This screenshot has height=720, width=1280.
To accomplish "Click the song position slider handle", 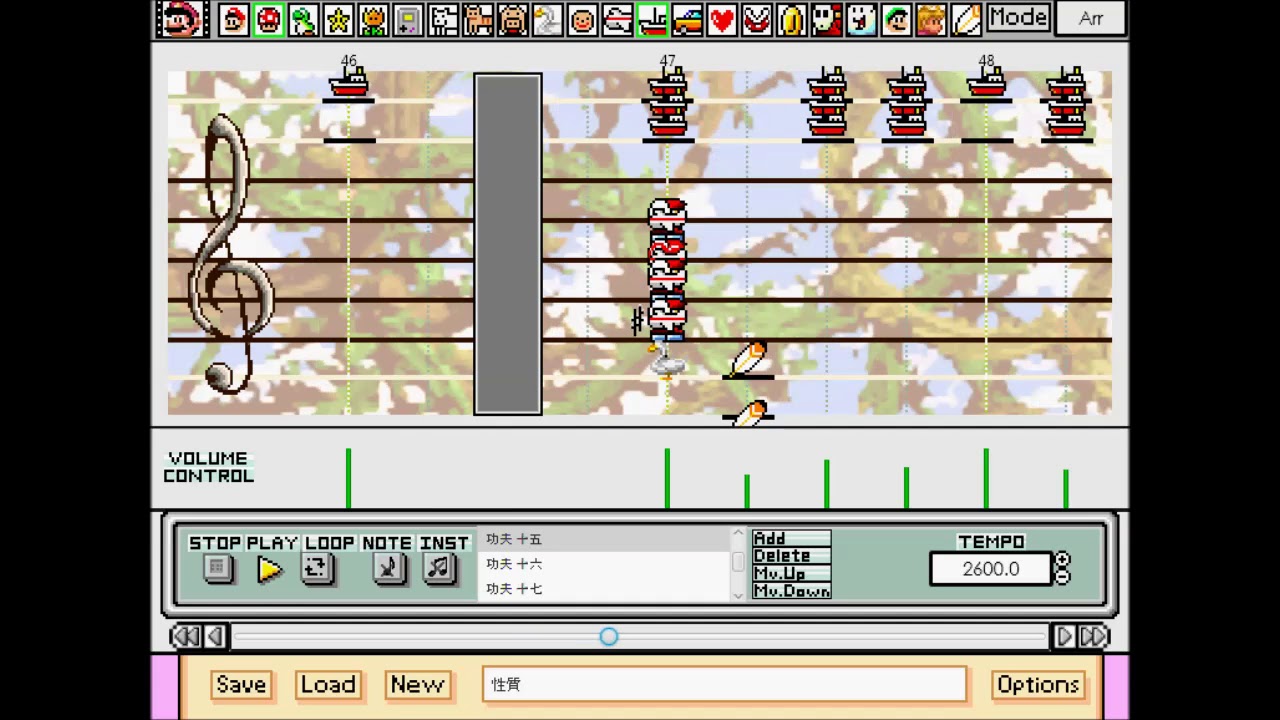I will (x=609, y=636).
